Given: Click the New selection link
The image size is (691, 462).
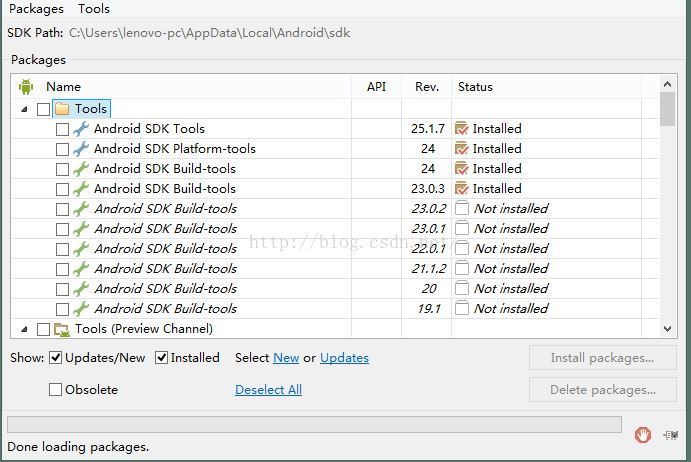Looking at the screenshot, I should click(x=286, y=358).
